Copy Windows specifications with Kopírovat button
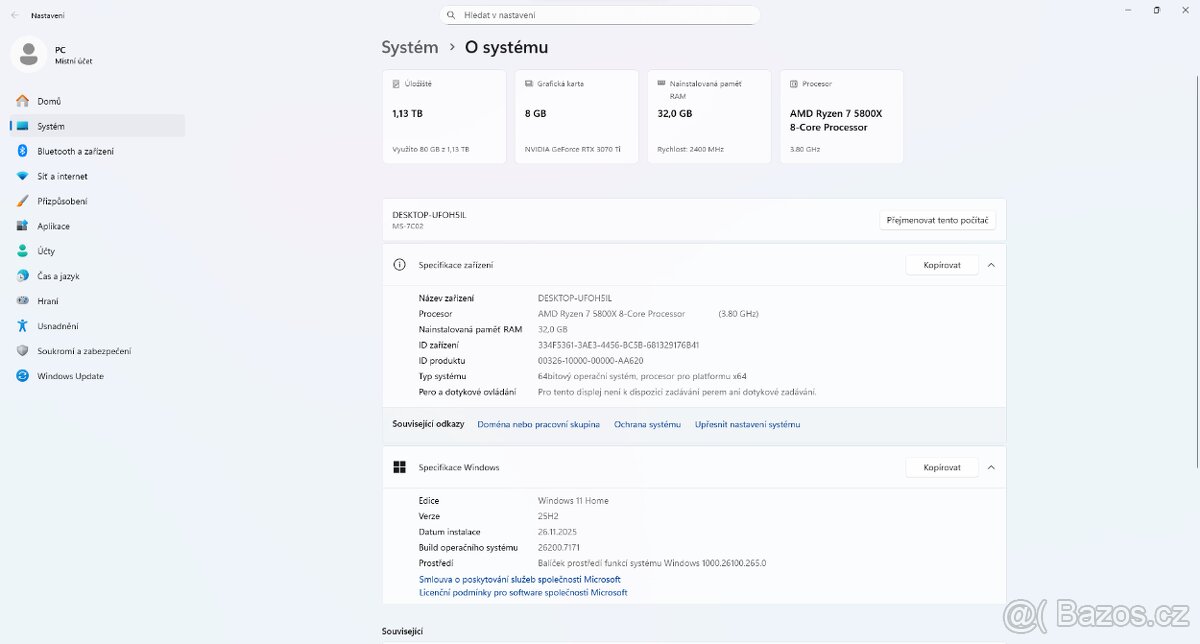1200x644 pixels. (x=942, y=467)
